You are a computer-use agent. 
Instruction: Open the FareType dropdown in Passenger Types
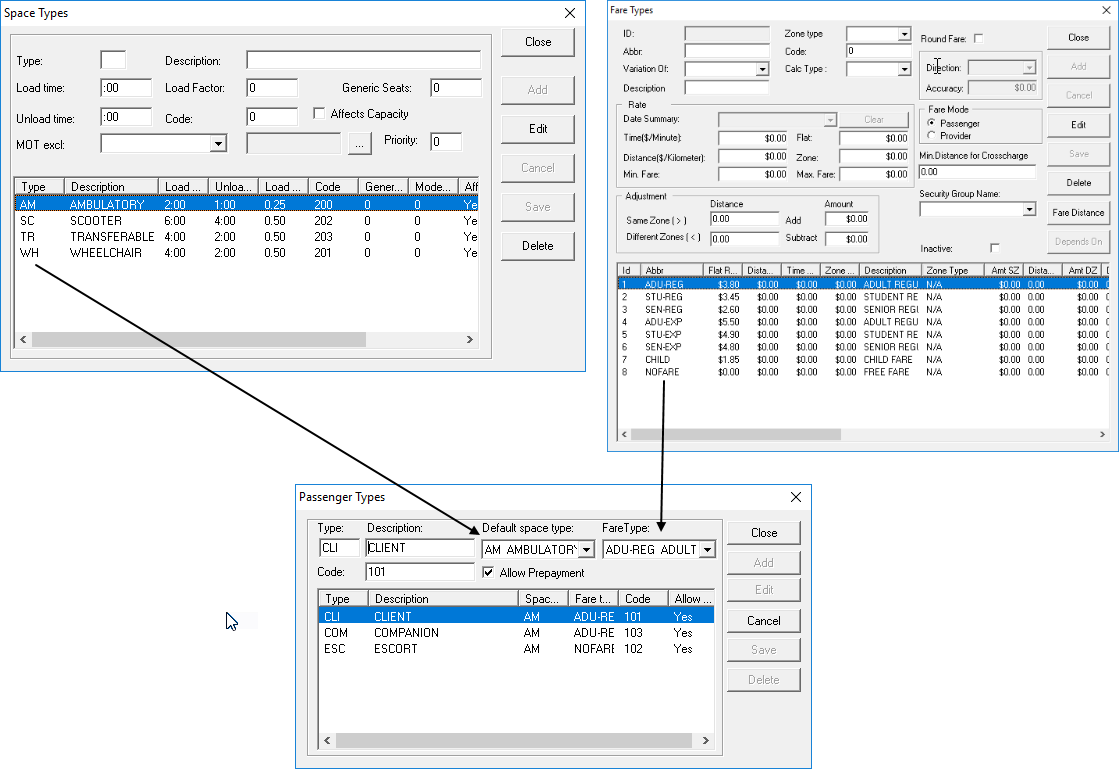[705, 549]
